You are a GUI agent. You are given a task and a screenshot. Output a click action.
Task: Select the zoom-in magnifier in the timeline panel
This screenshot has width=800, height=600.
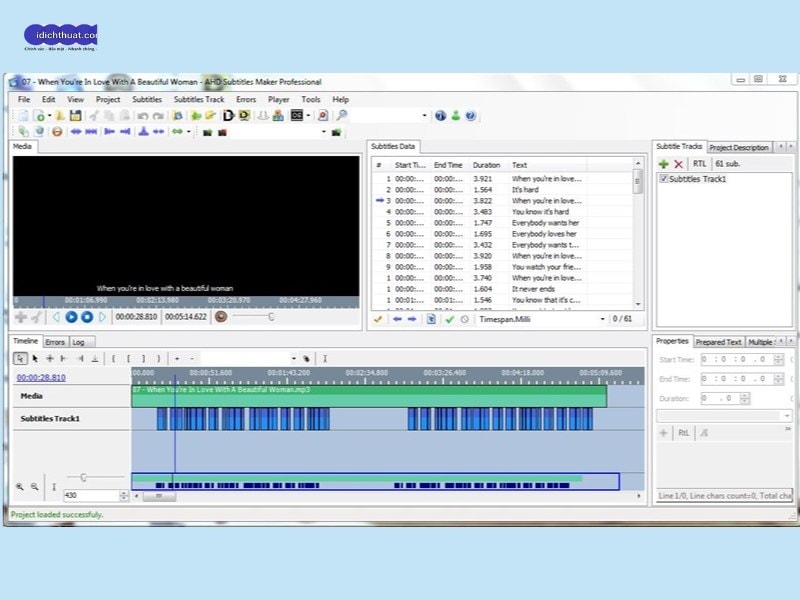pos(20,487)
